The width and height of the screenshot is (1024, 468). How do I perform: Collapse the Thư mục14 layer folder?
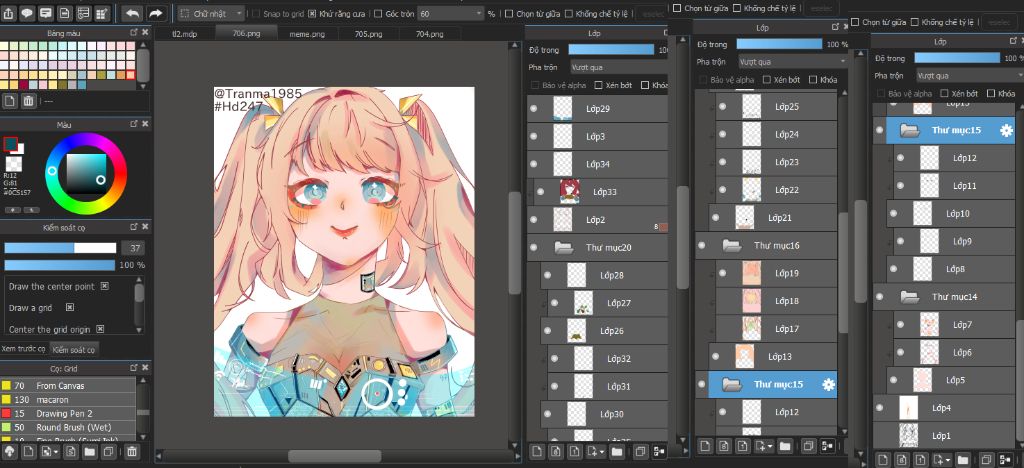[910, 297]
